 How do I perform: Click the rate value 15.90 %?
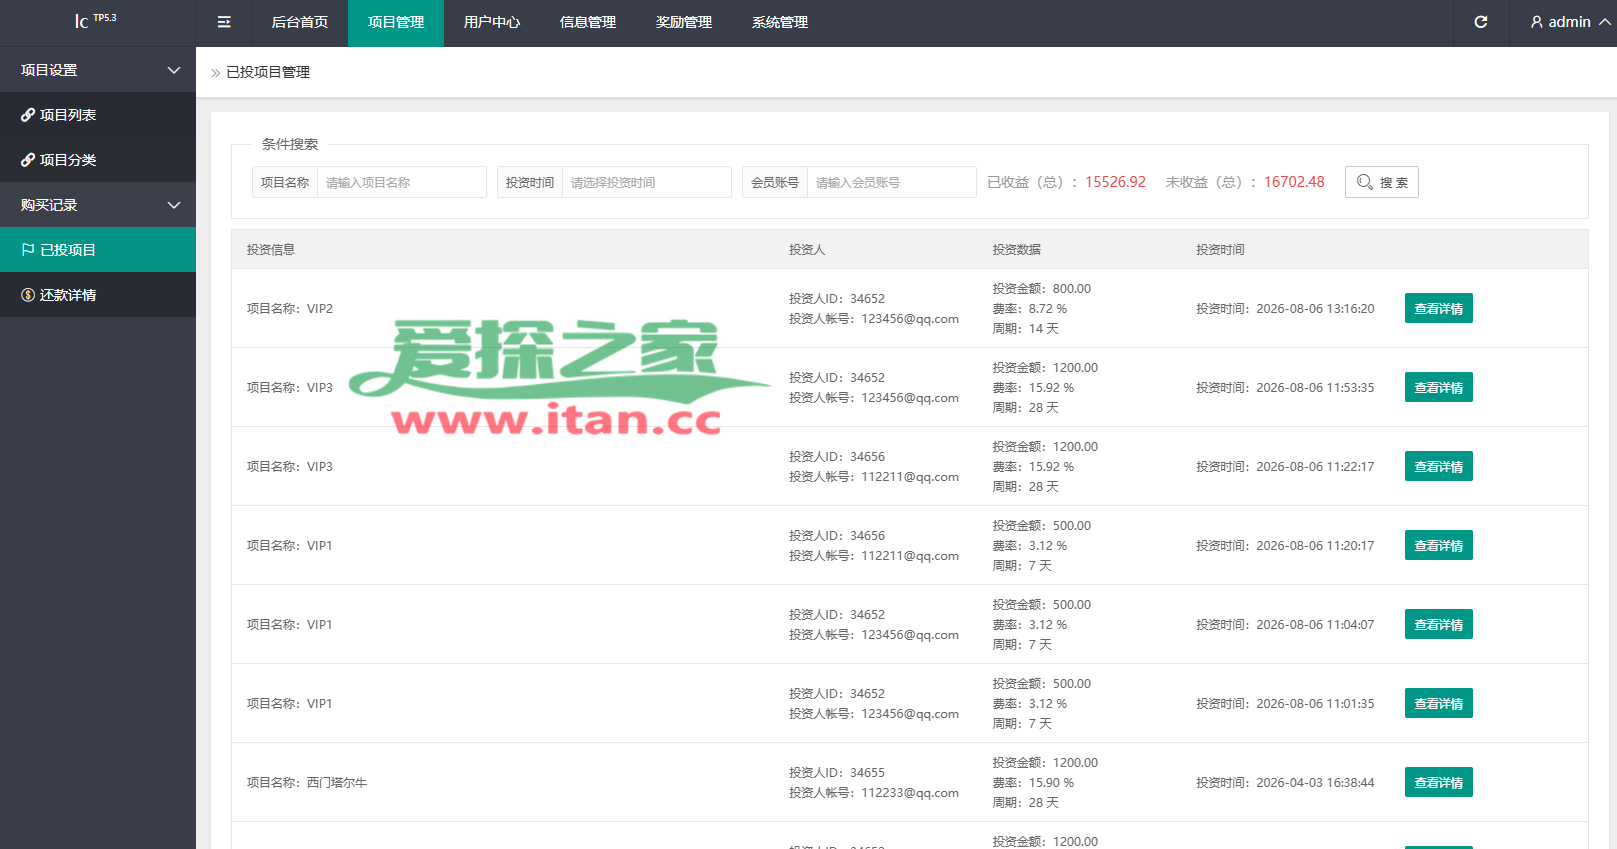[x=1052, y=783]
